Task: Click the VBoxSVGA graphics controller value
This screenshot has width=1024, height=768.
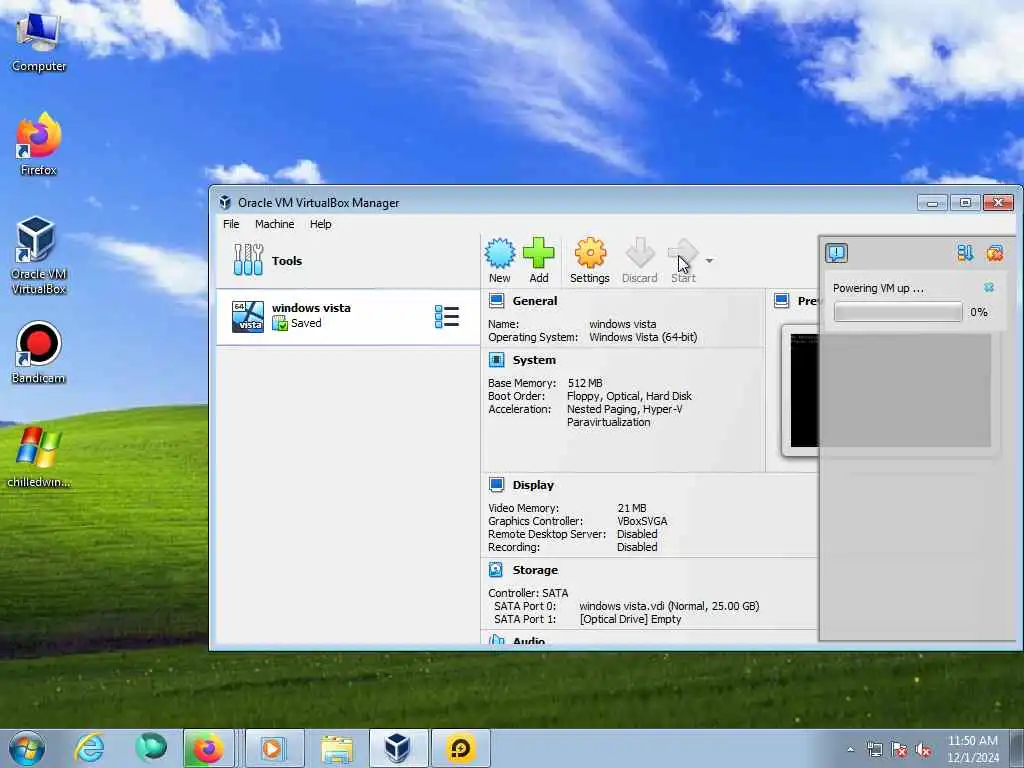Action: click(x=642, y=521)
